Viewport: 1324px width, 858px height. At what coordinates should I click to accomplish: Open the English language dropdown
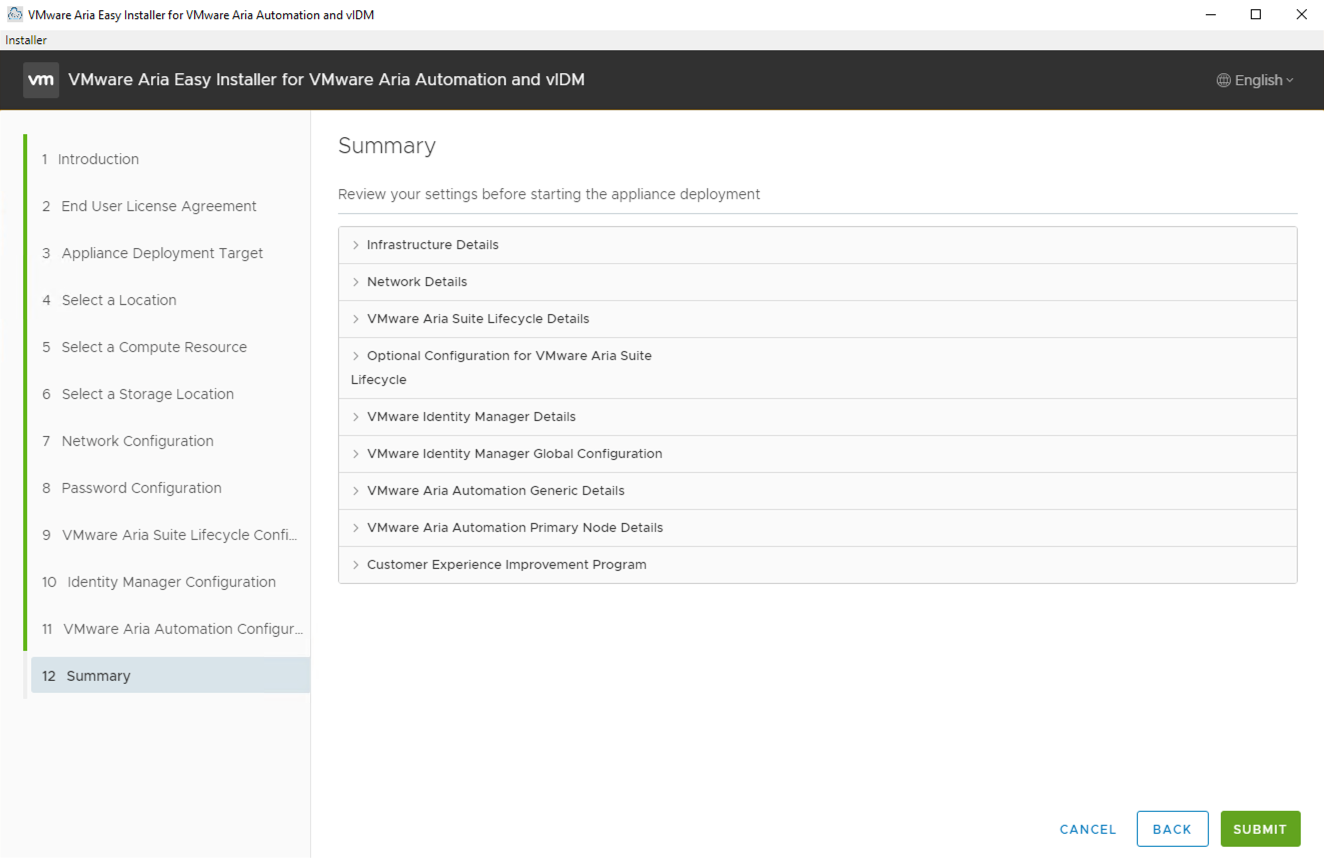click(x=1255, y=80)
